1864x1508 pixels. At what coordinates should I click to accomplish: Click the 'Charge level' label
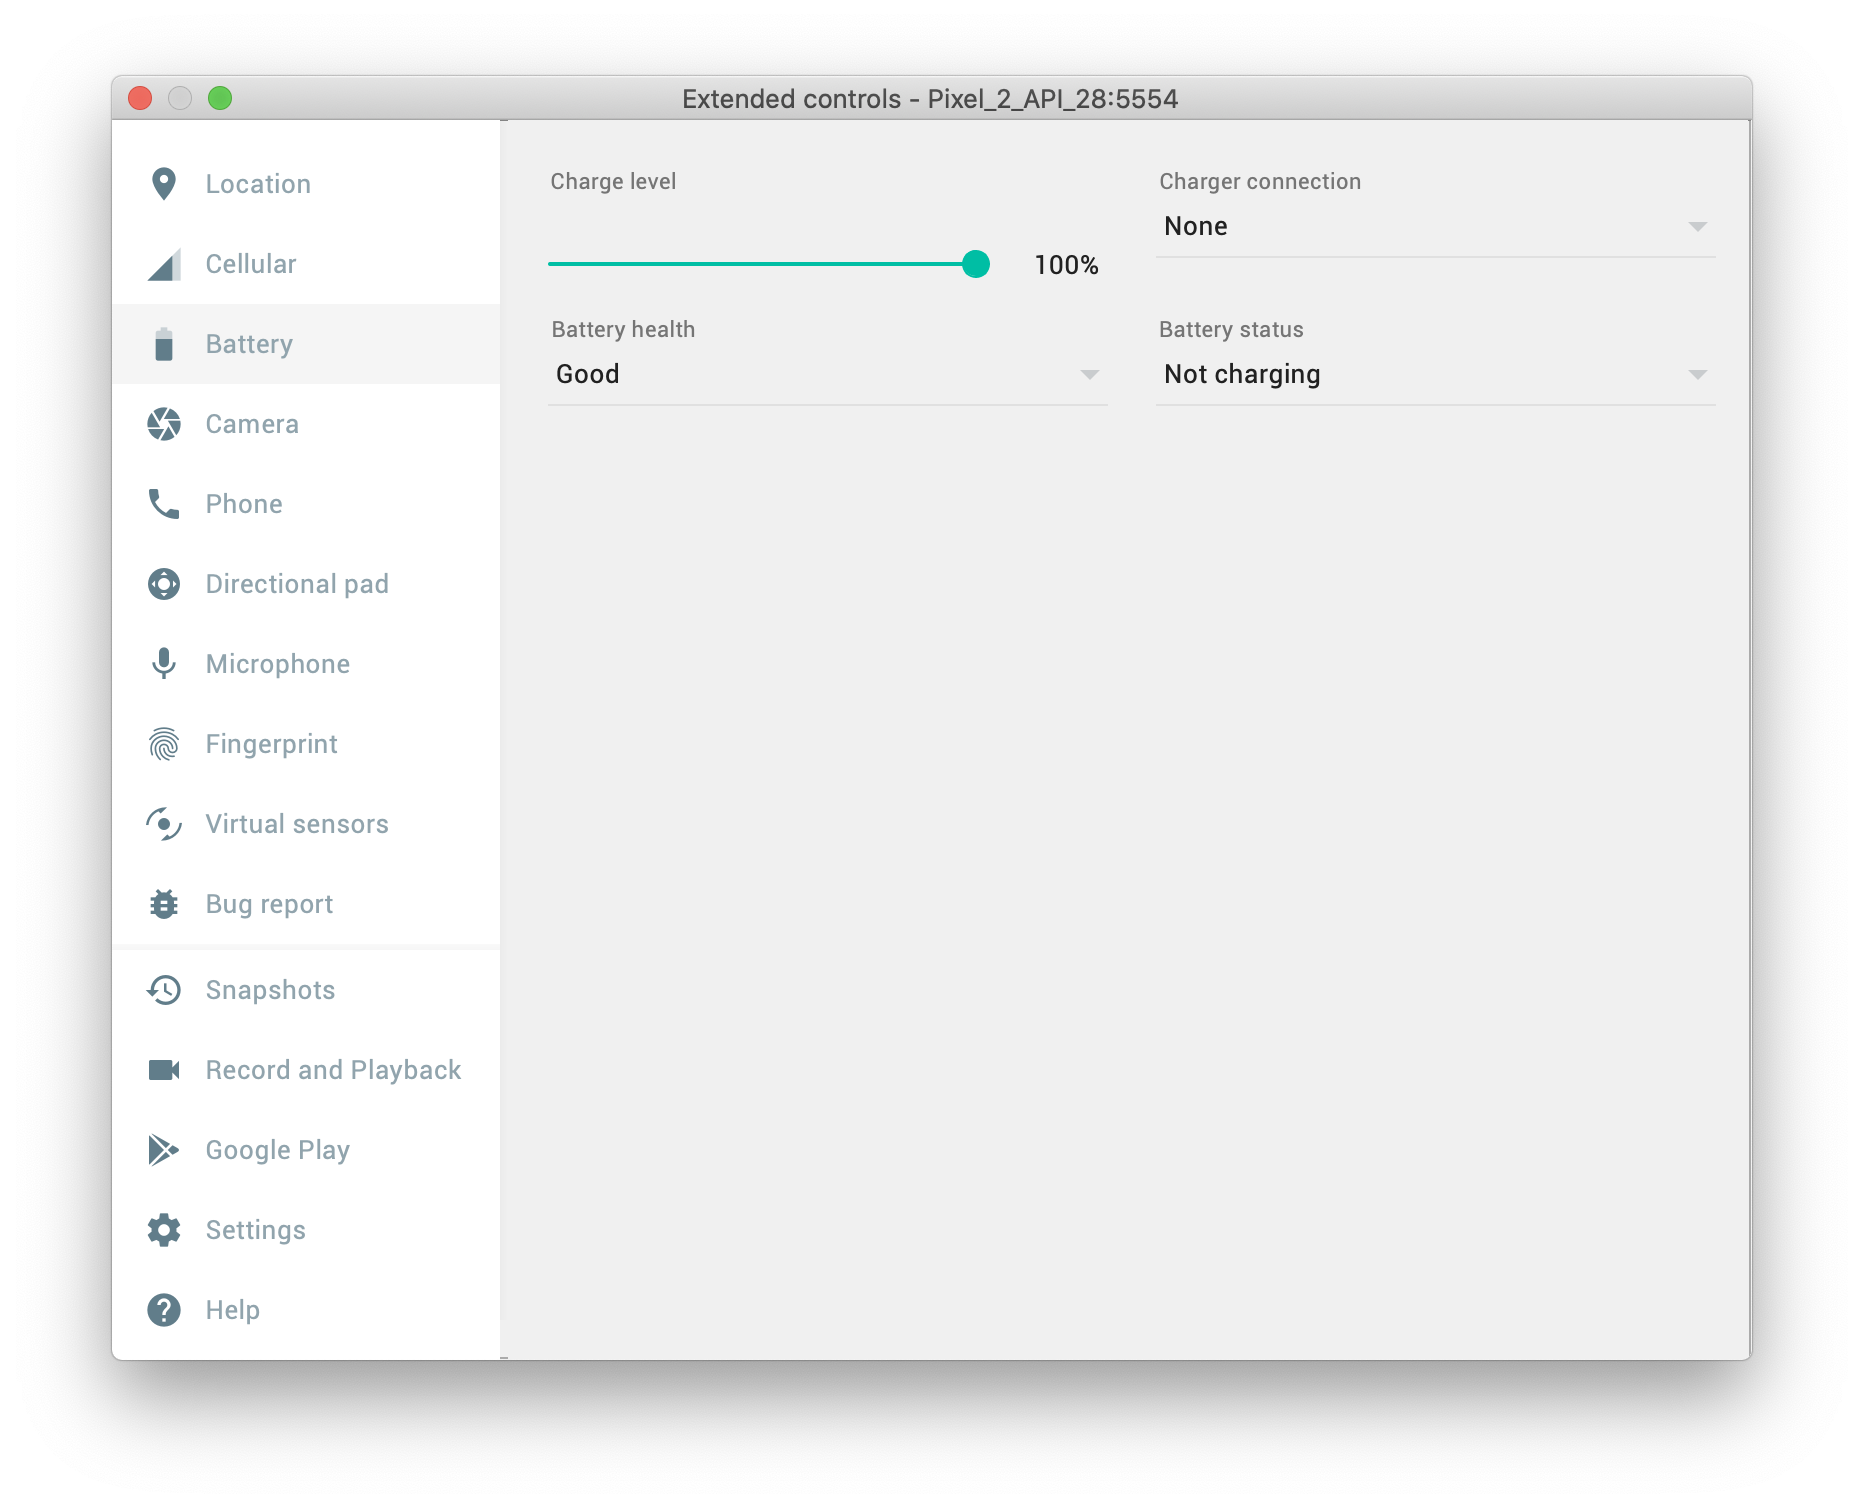pos(613,181)
